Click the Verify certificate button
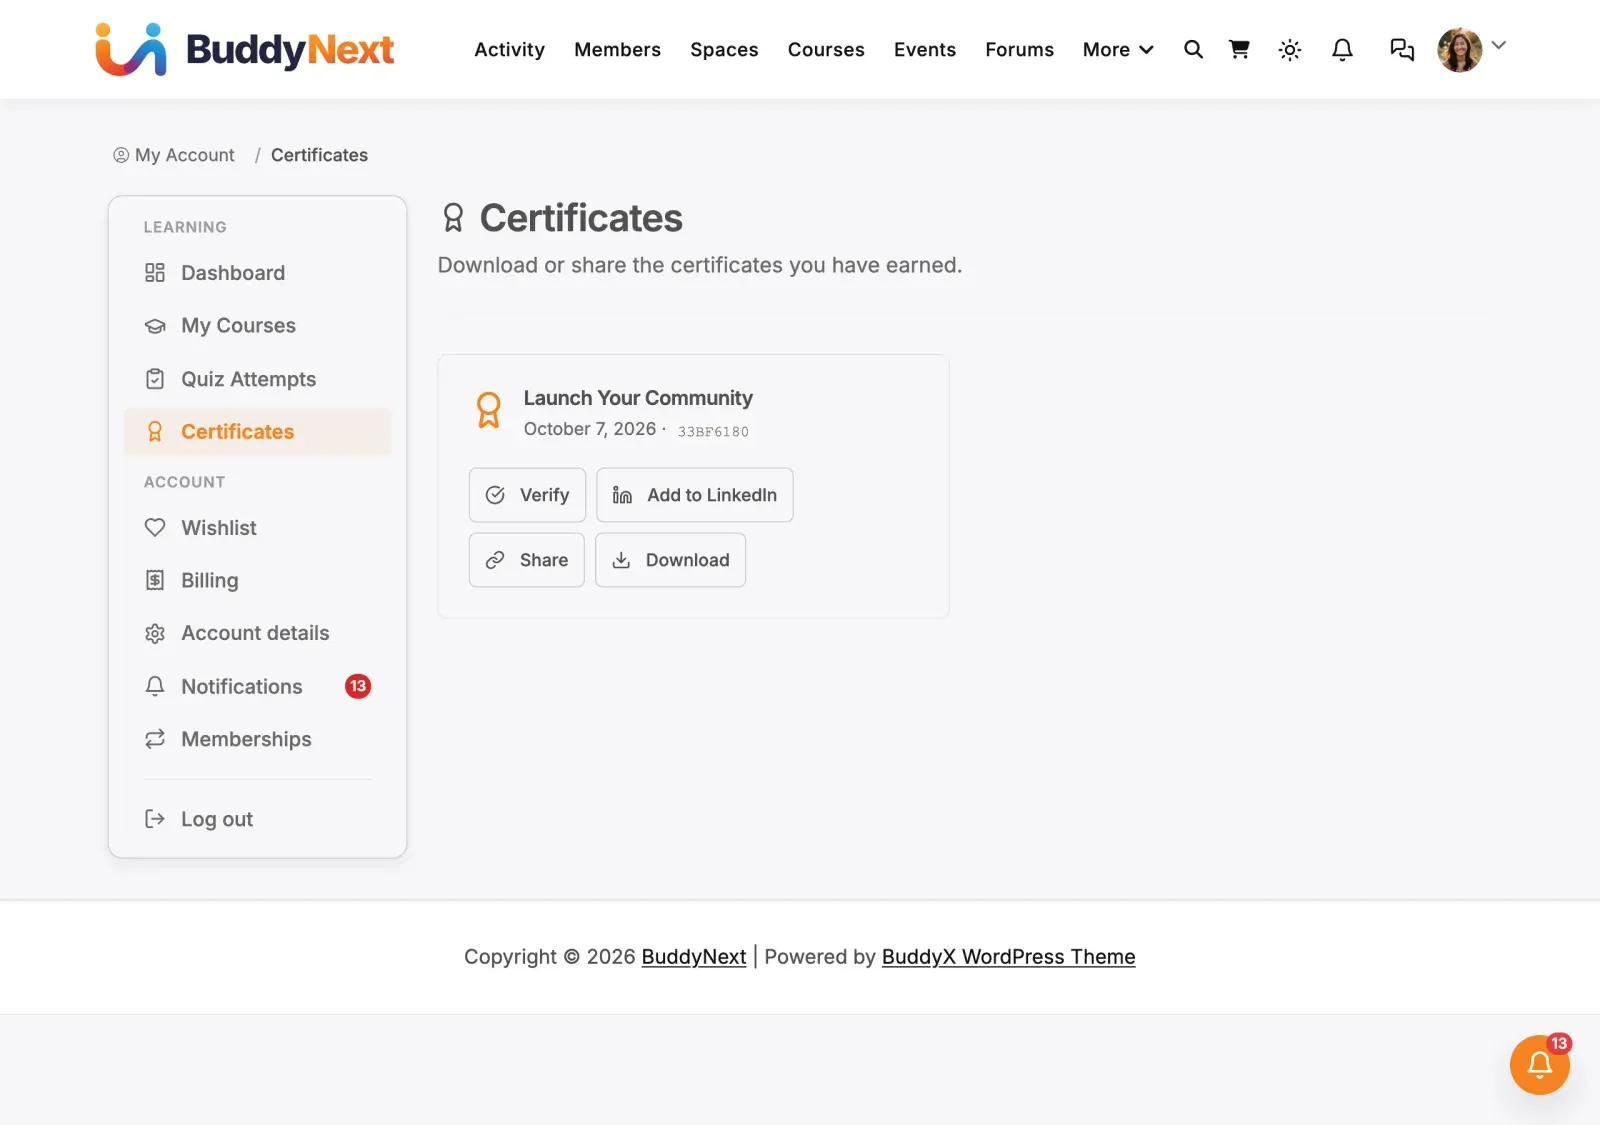Viewport: 1600px width, 1125px height. click(527, 495)
